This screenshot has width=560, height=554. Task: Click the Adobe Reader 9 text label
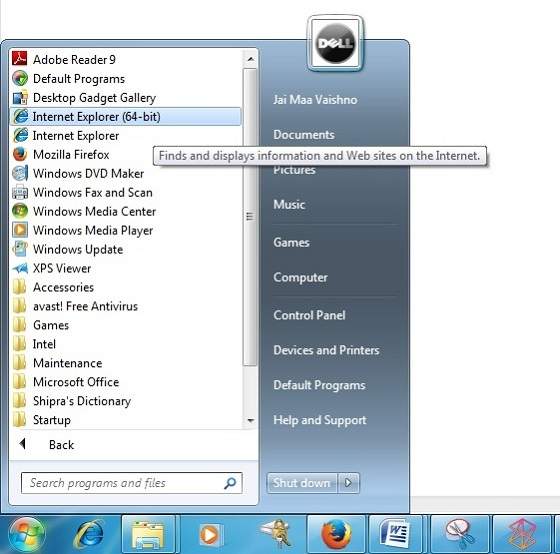click(x=74, y=60)
